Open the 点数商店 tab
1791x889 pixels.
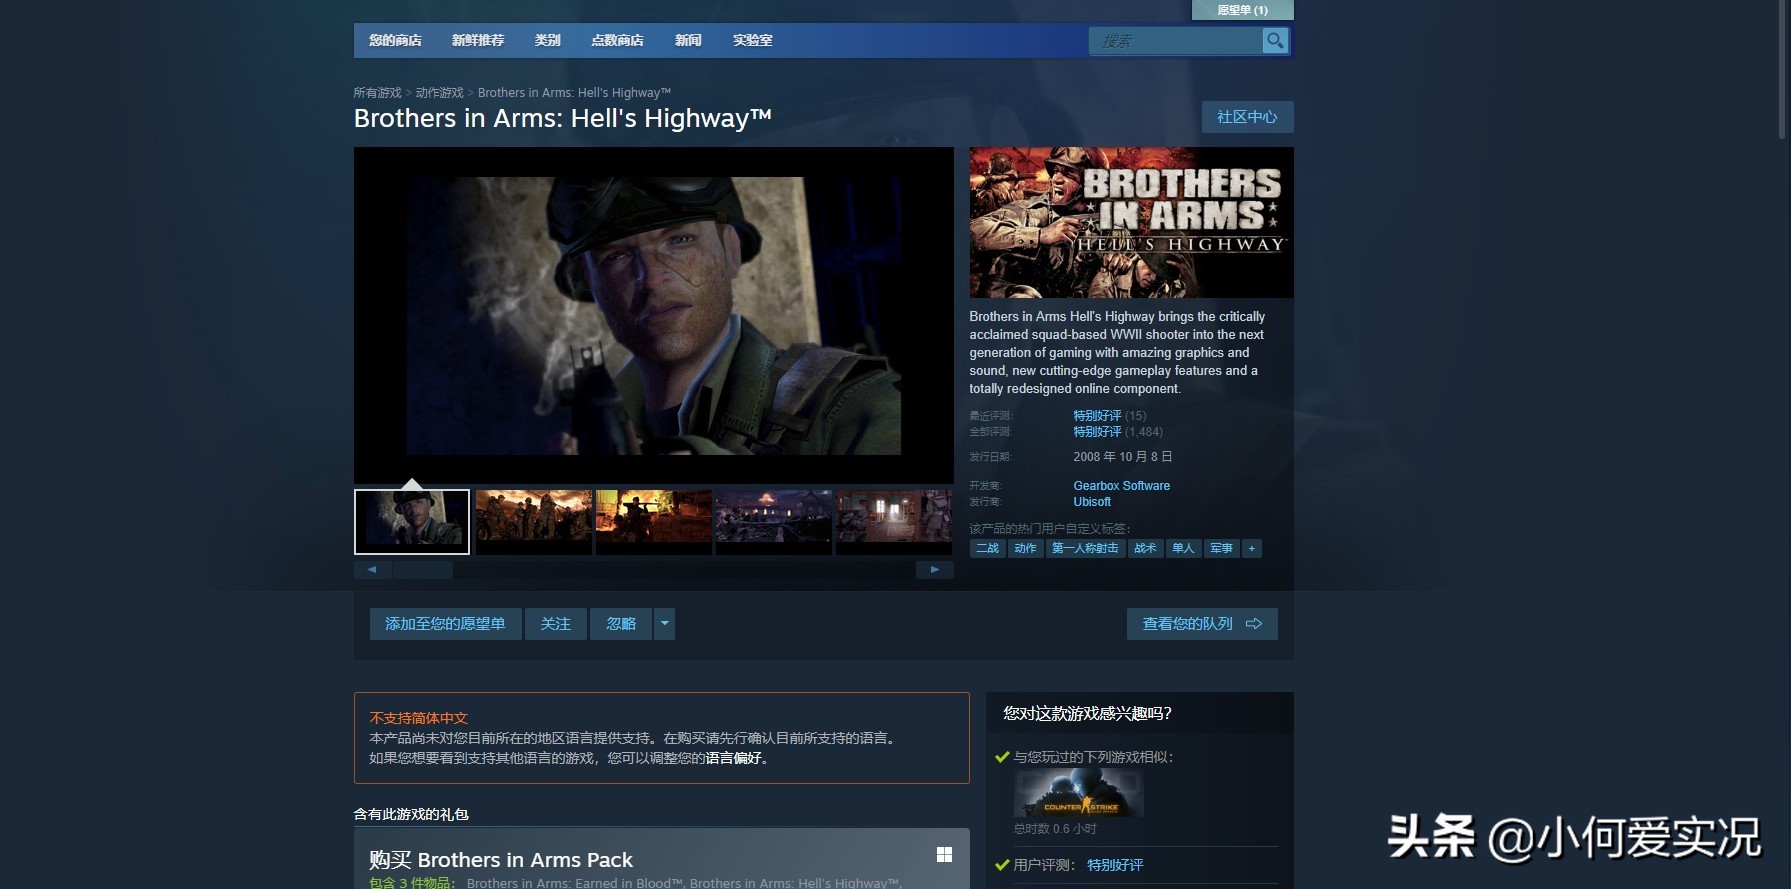tap(617, 40)
